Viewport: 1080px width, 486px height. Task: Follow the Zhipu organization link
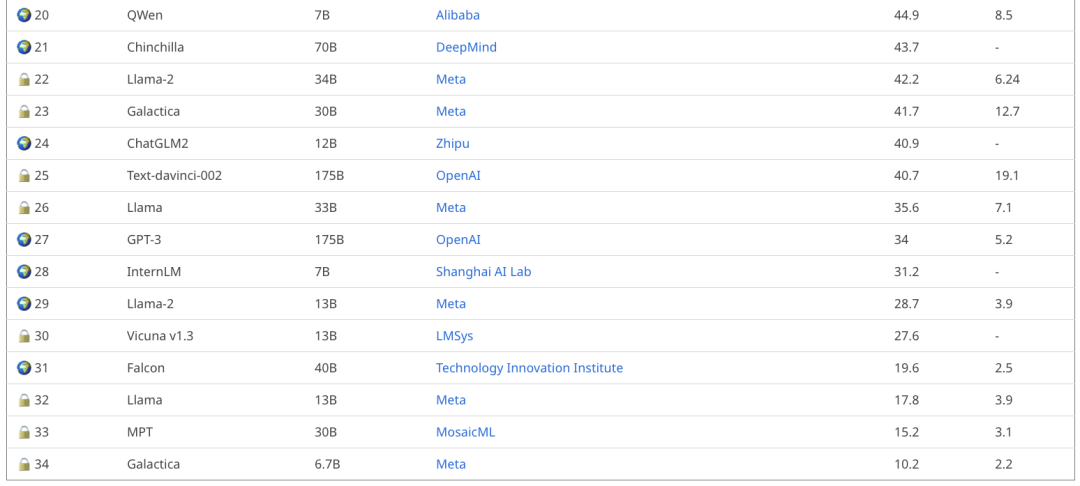point(453,144)
